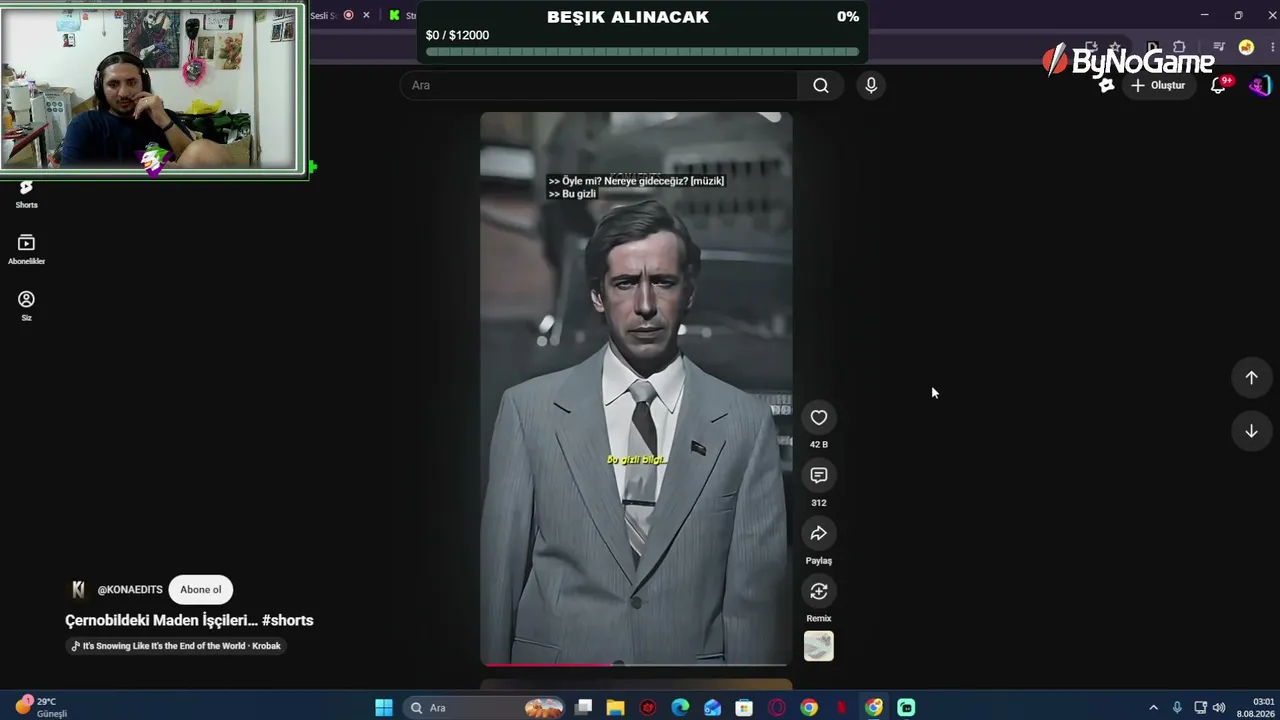Screen dimensions: 1280x720
Task: Open Task View on the taskbar
Action: pyautogui.click(x=584, y=708)
